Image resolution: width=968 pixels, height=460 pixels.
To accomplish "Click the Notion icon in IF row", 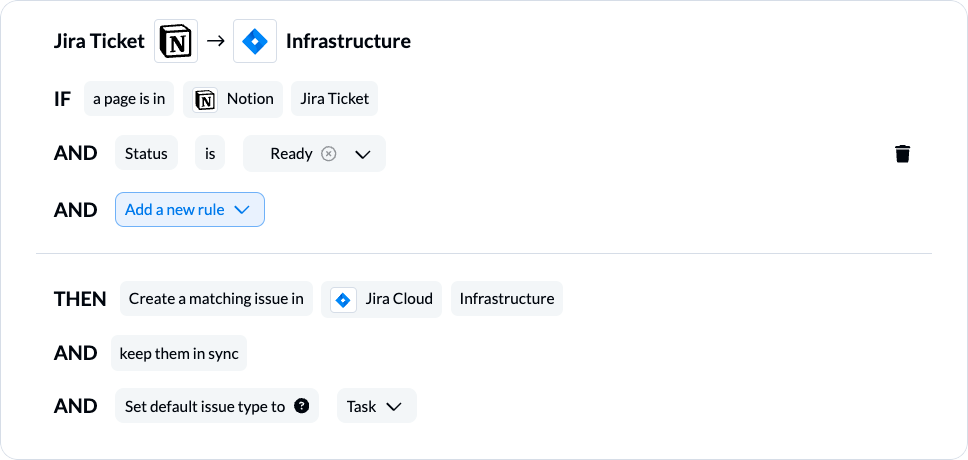I will 205,99.
